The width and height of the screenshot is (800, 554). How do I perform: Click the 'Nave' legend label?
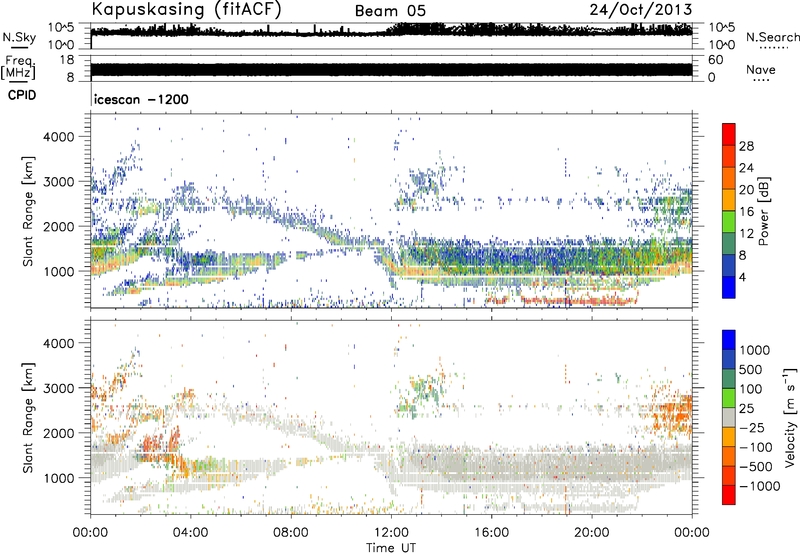761,70
